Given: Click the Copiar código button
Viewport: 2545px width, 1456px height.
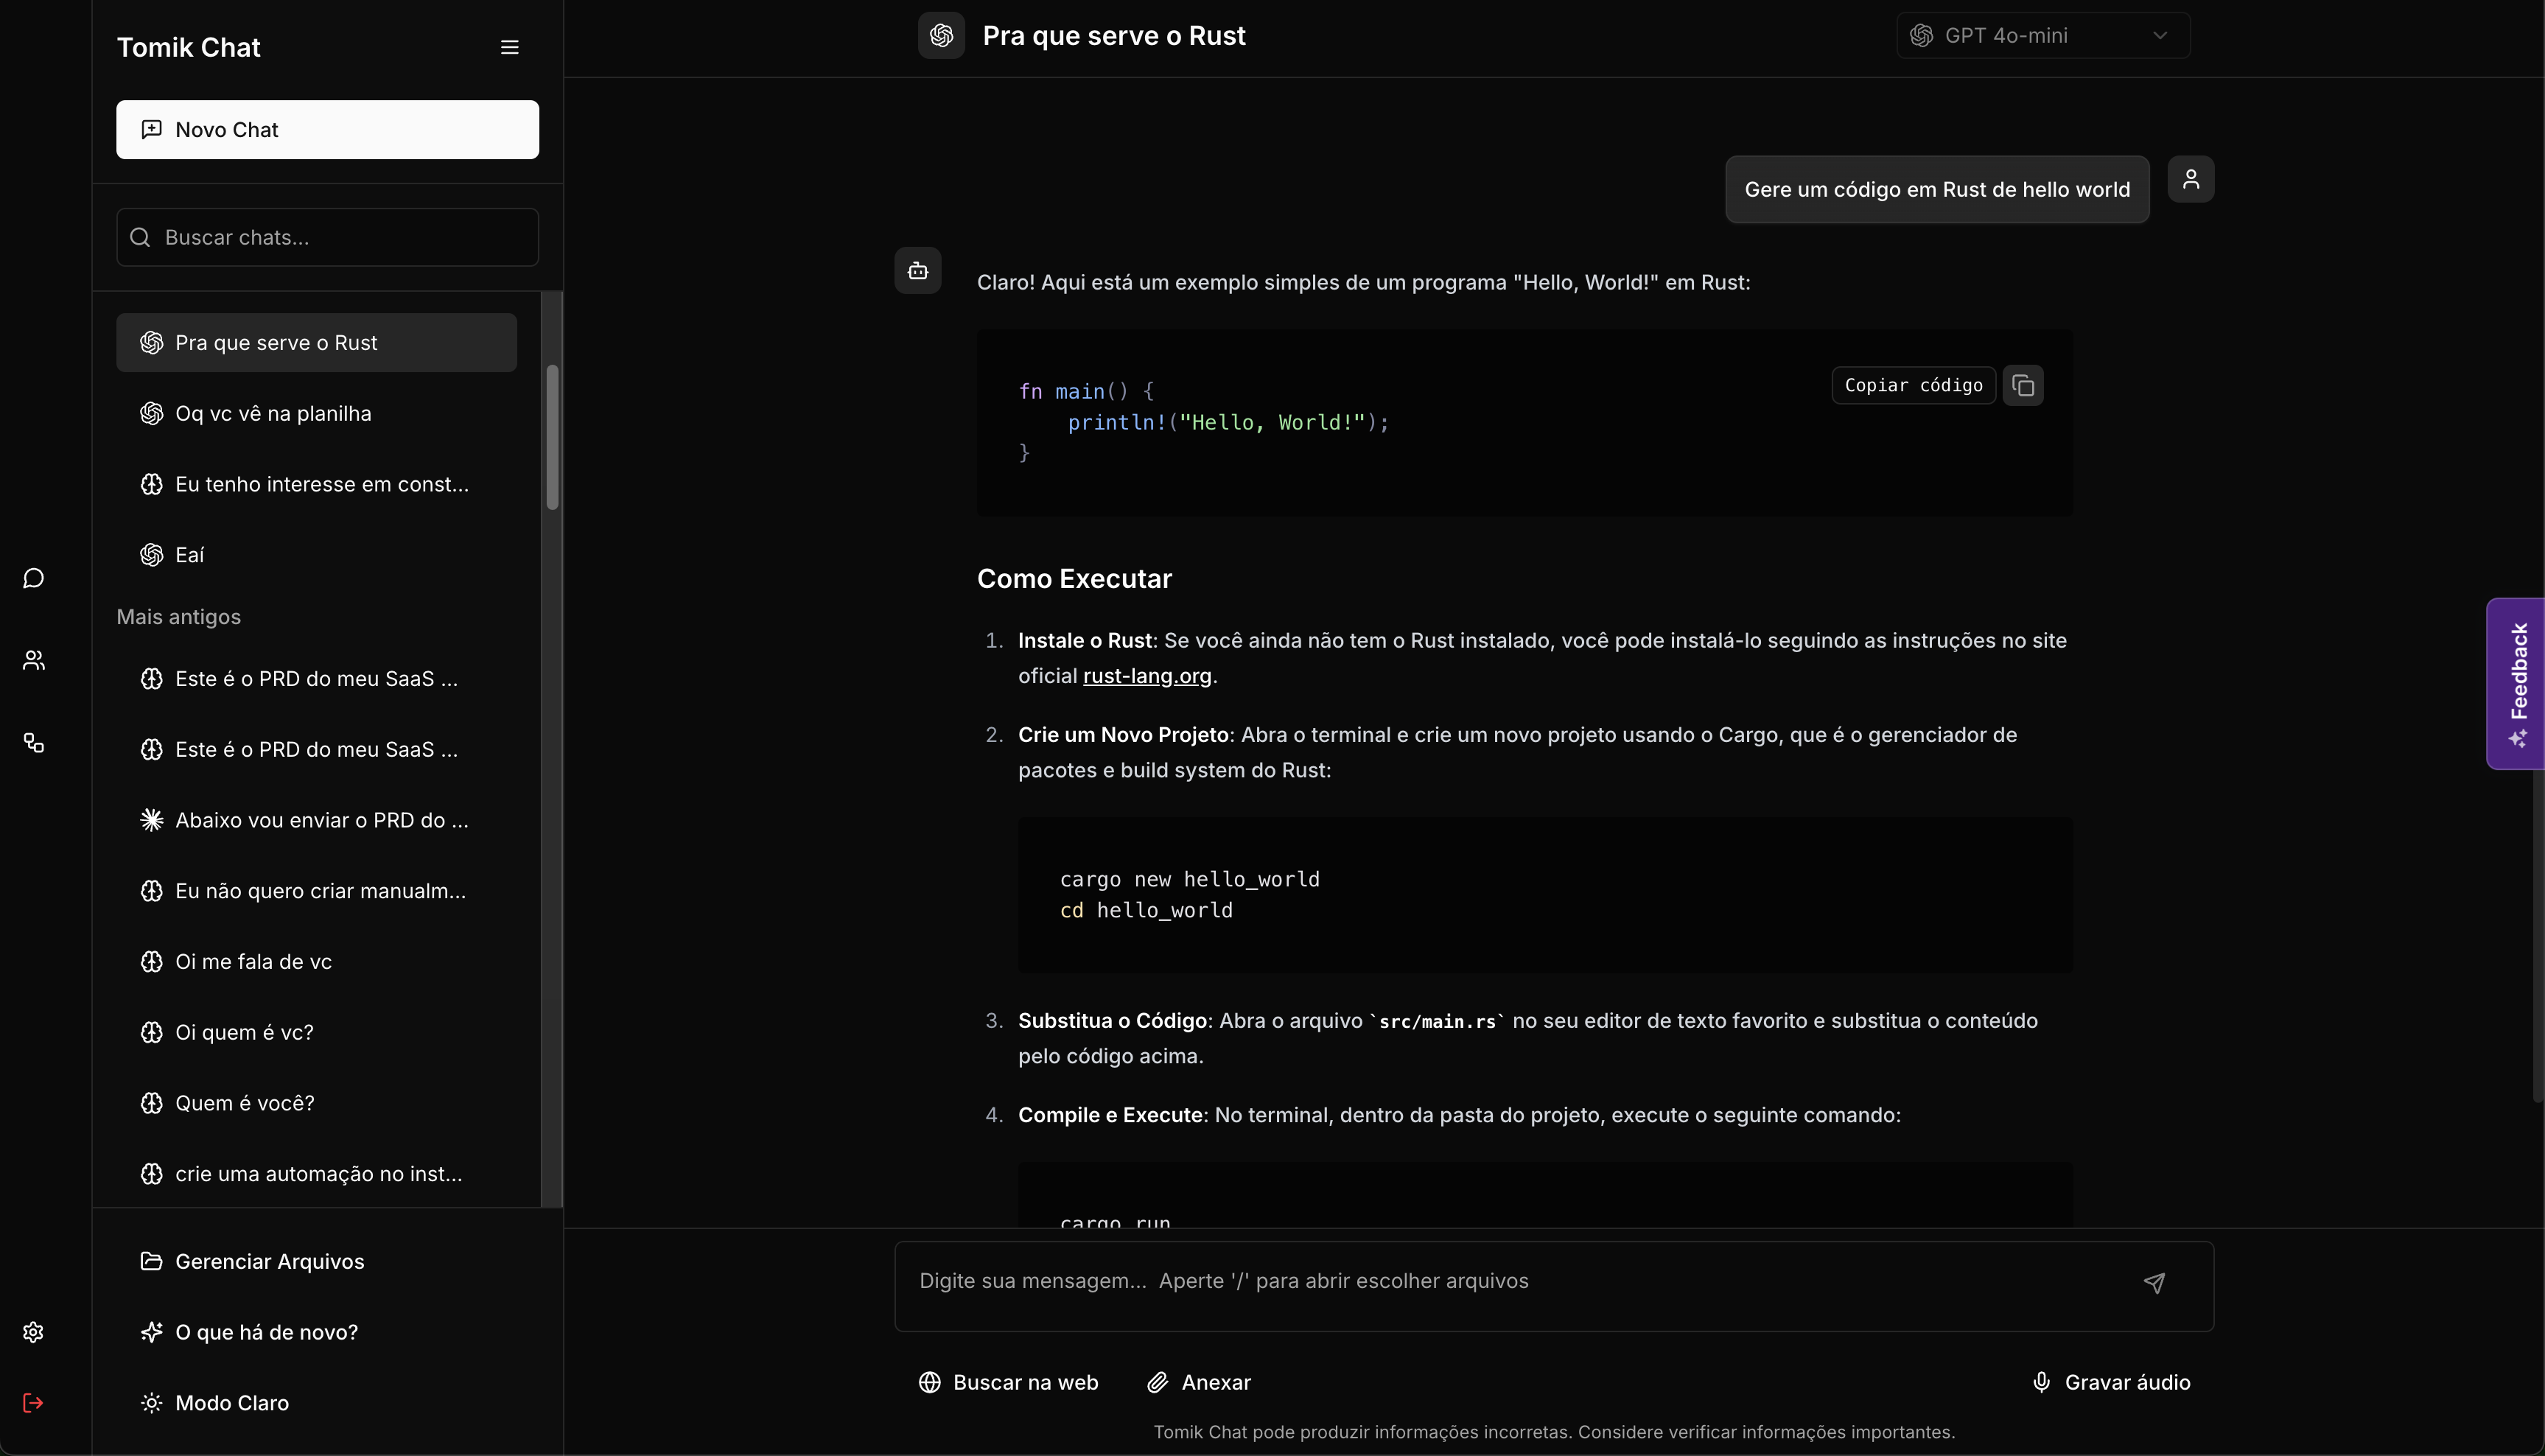Looking at the screenshot, I should click(x=1913, y=385).
